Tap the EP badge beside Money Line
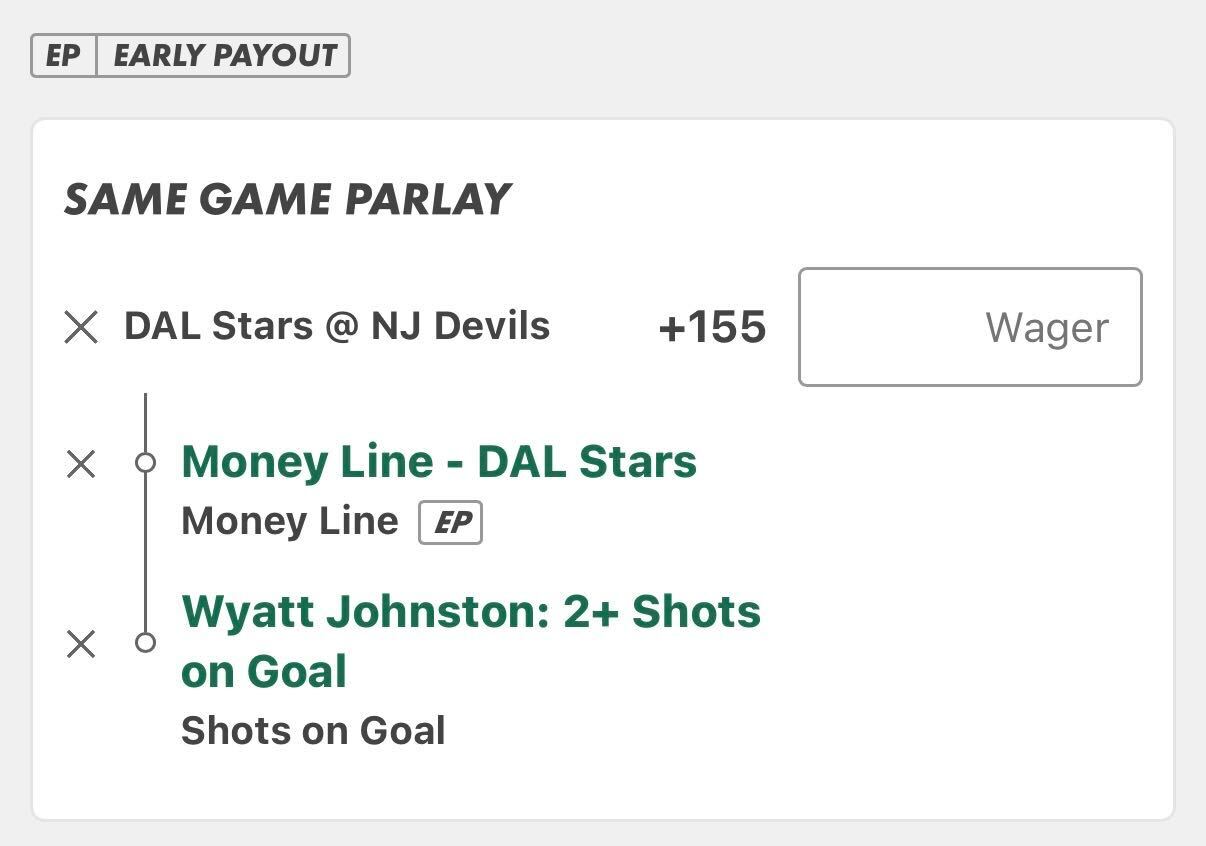The width and height of the screenshot is (1206, 846). pyautogui.click(x=450, y=523)
